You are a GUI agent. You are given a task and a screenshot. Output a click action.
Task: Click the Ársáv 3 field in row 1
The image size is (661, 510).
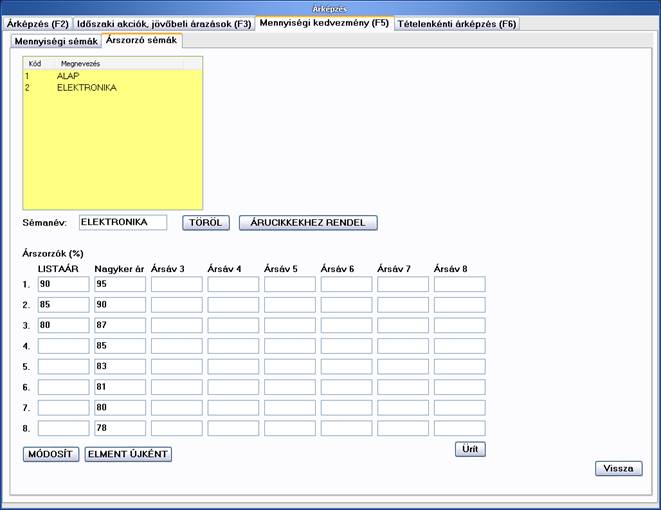[x=177, y=284]
